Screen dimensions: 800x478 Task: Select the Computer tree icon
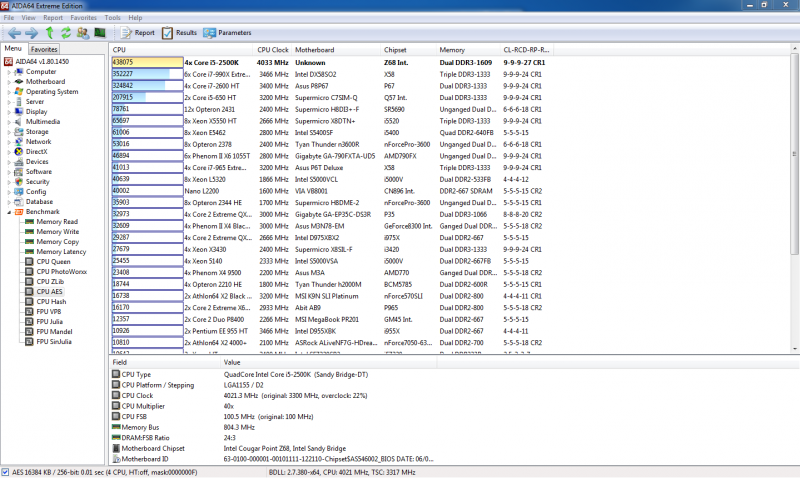[19, 71]
